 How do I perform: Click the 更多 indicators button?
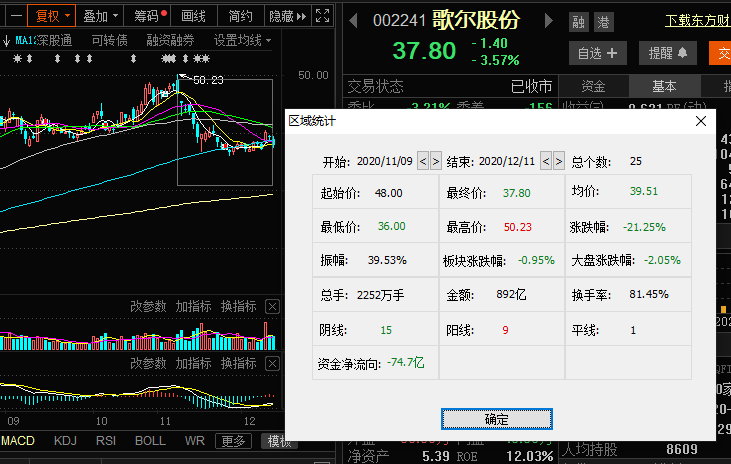coord(233,441)
